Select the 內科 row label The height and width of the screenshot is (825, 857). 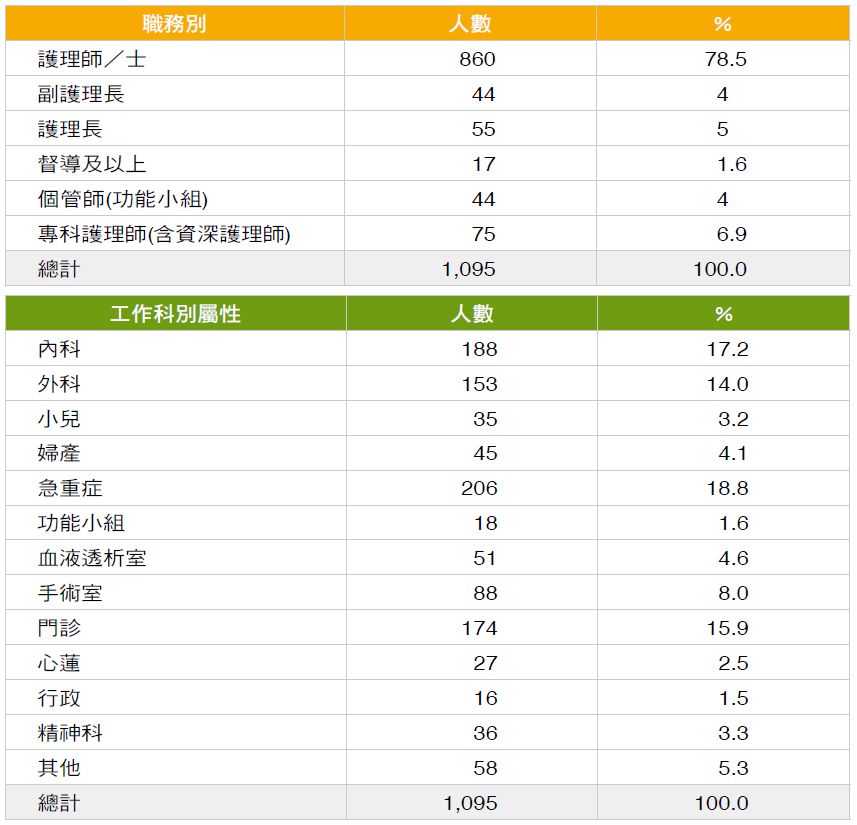pyautogui.click(x=59, y=349)
